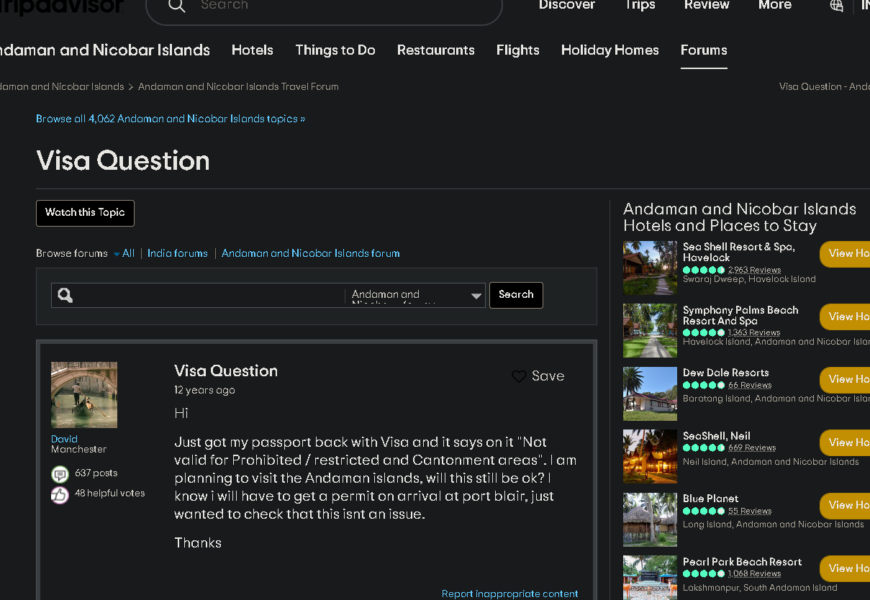The width and height of the screenshot is (870, 600).
Task: Open the Forums tab
Action: tap(704, 50)
